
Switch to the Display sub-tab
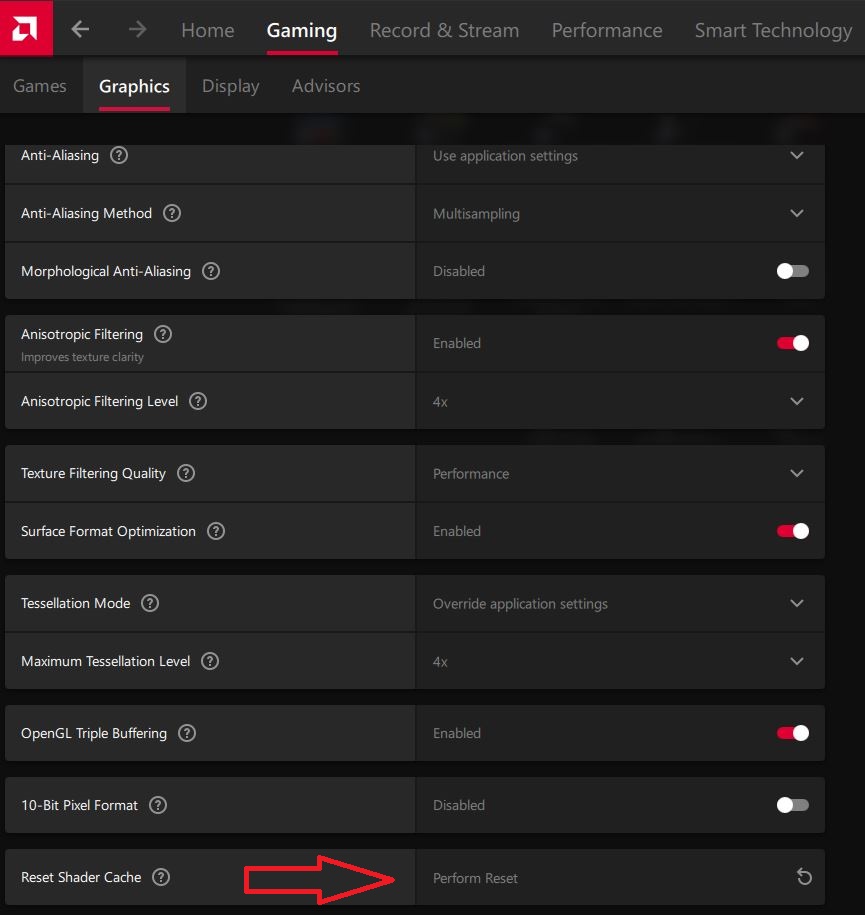click(231, 86)
